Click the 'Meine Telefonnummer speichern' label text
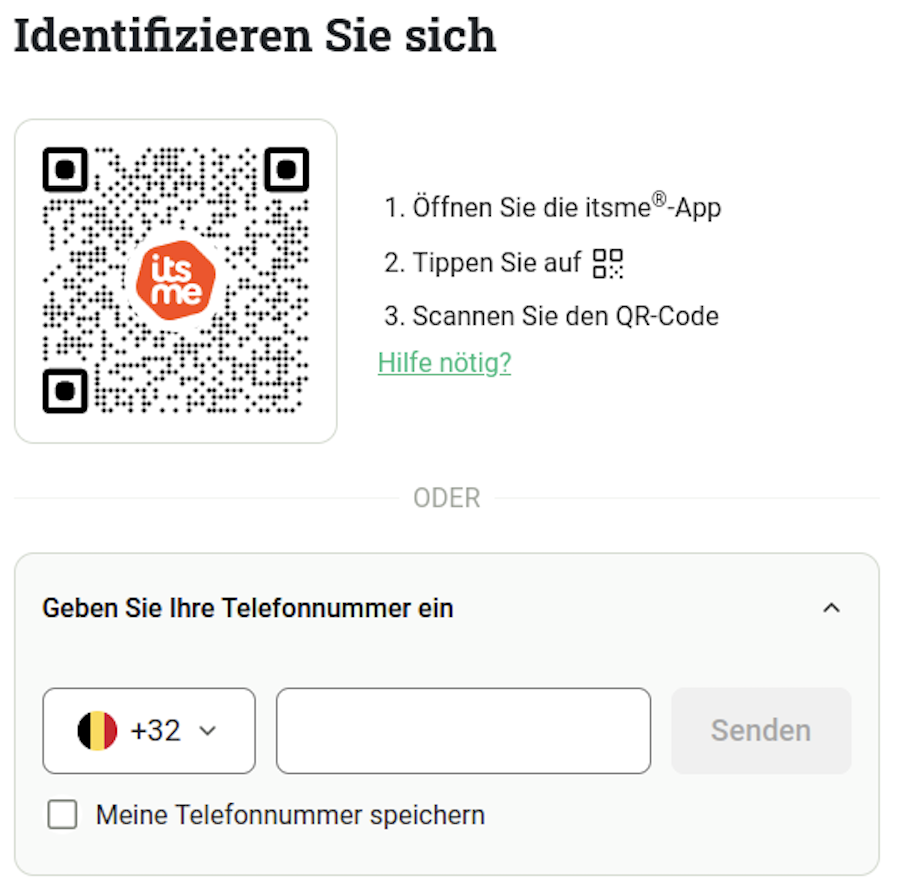This screenshot has width=898, height=890. pos(290,815)
